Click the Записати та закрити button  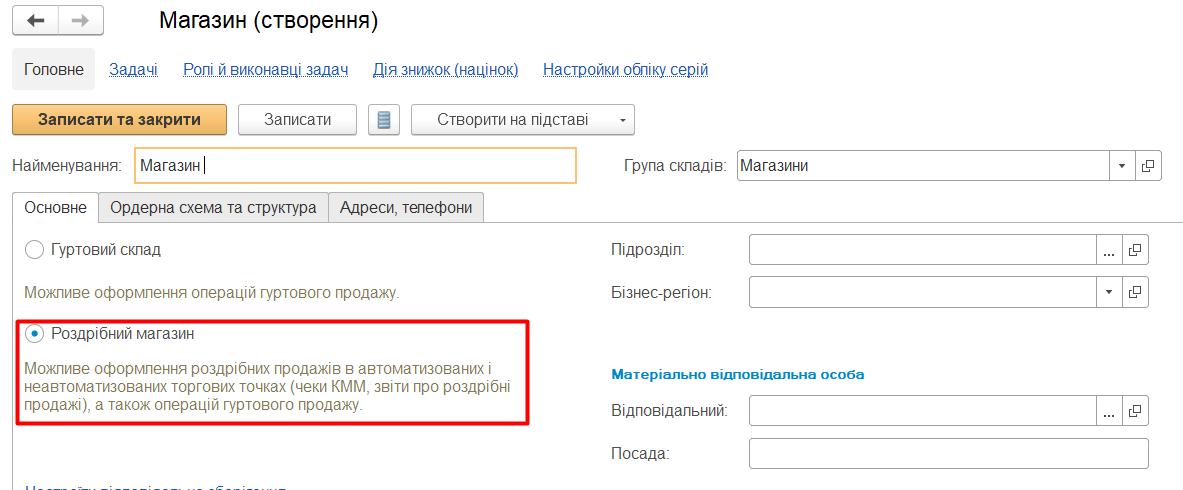[119, 120]
